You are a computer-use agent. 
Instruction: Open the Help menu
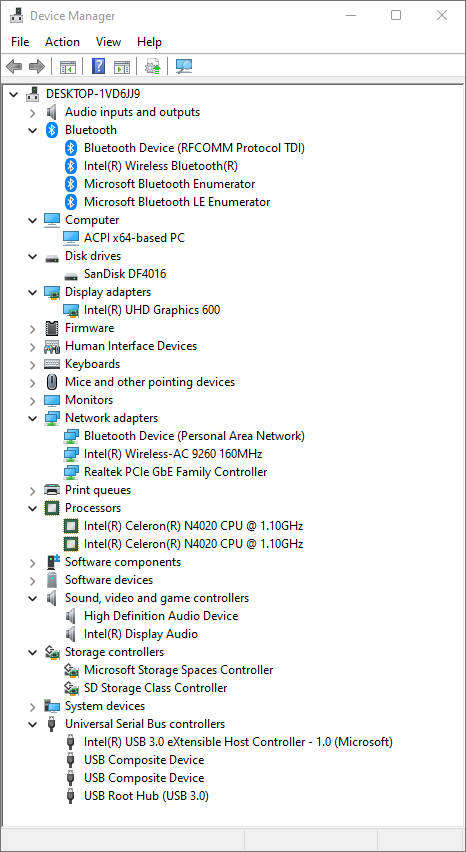pos(149,42)
